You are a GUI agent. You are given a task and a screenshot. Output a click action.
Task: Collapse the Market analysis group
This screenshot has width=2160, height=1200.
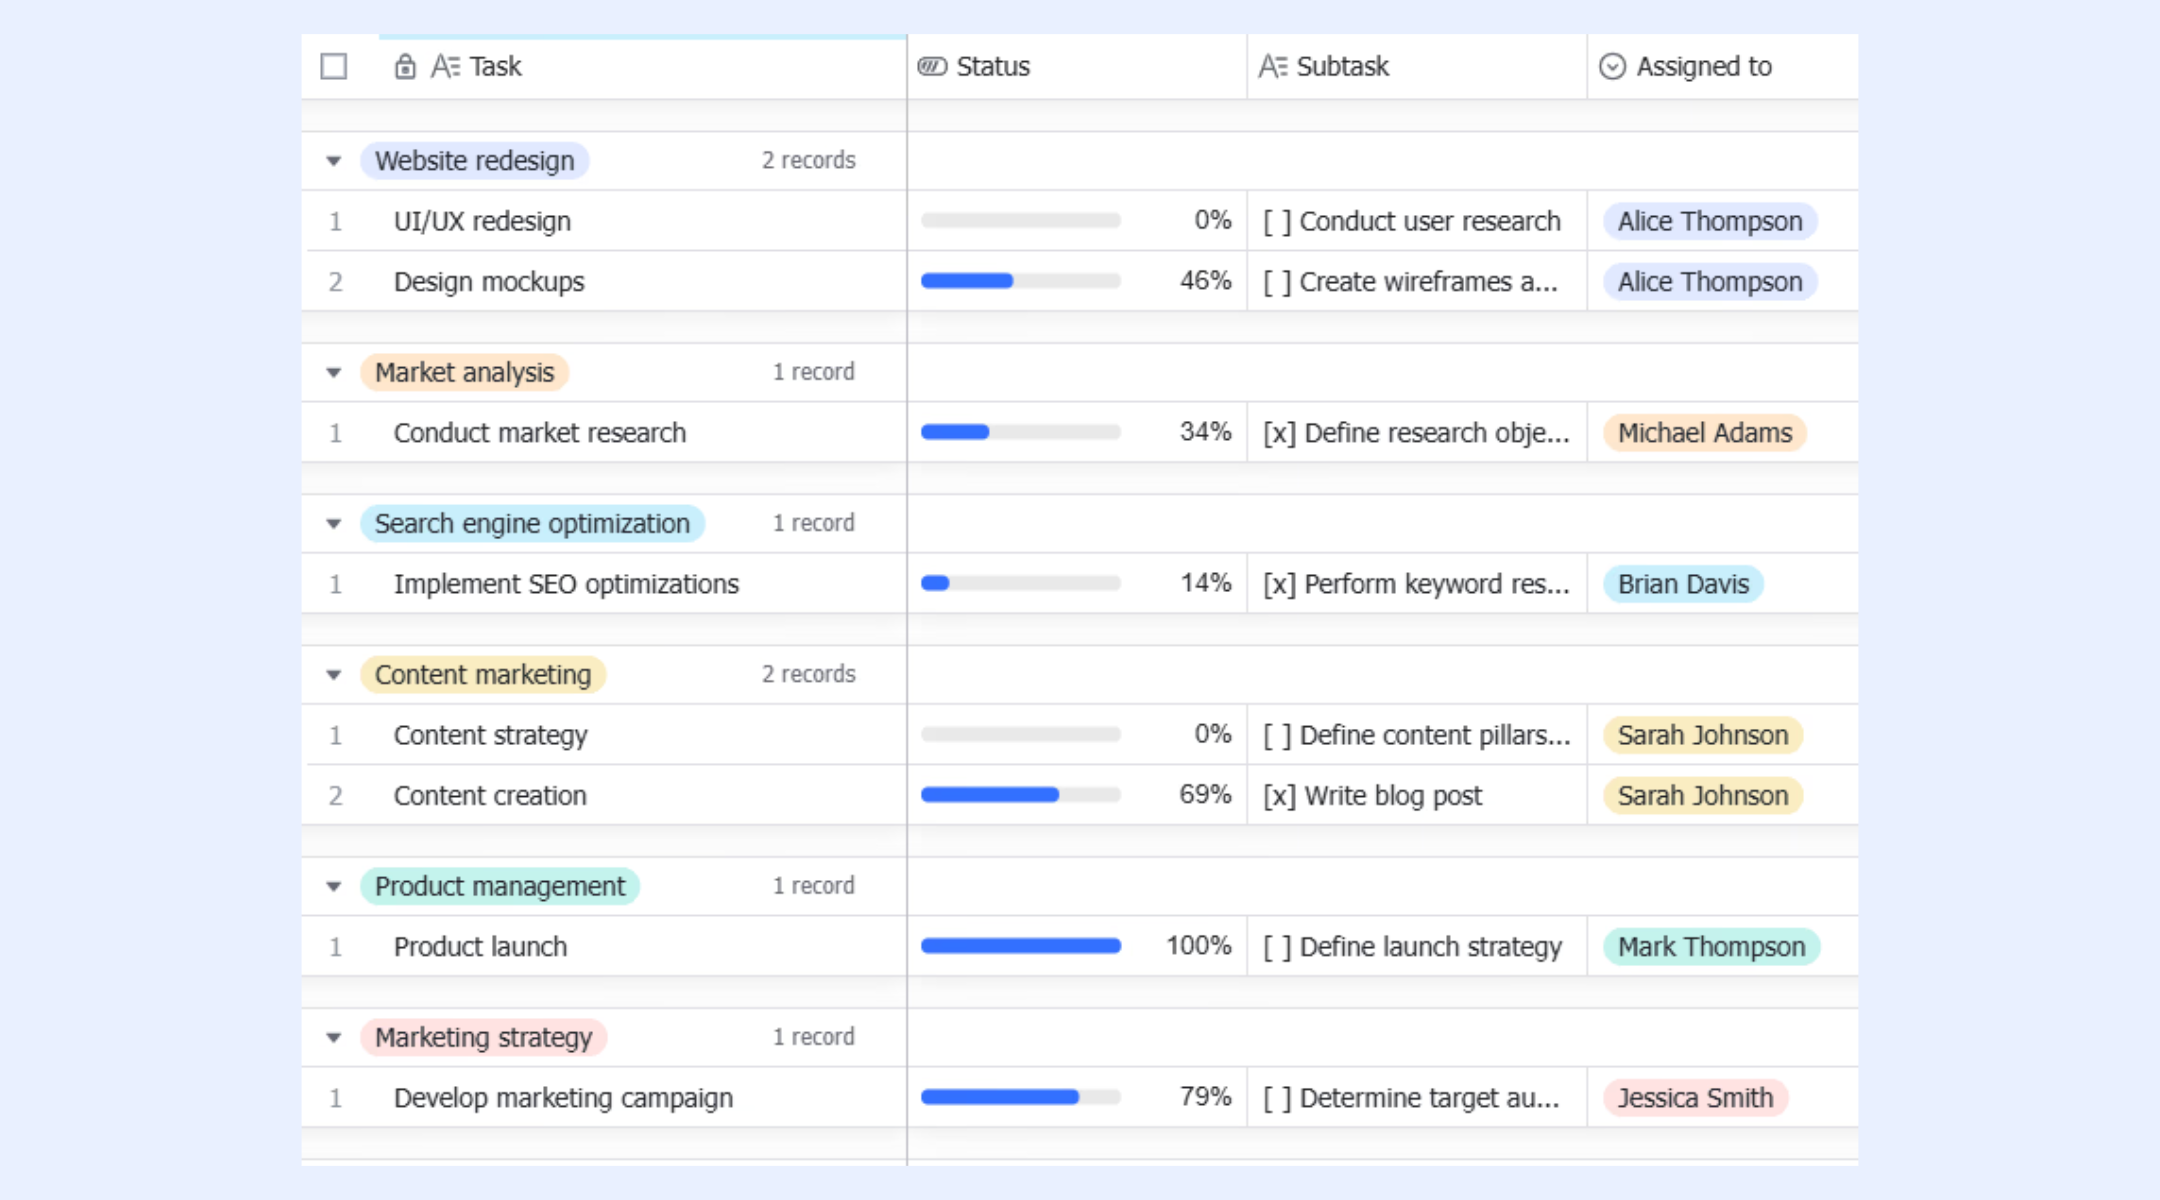334,373
